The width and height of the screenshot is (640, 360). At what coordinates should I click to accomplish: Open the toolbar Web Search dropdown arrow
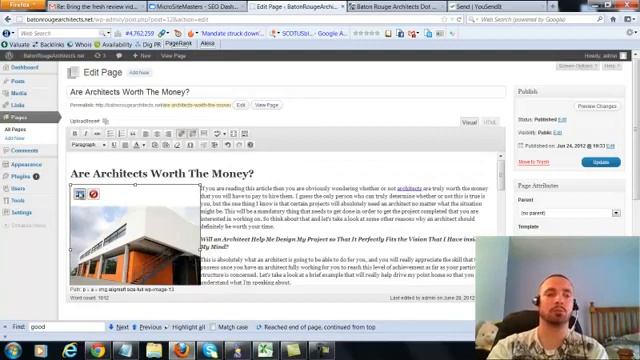(x=108, y=33)
